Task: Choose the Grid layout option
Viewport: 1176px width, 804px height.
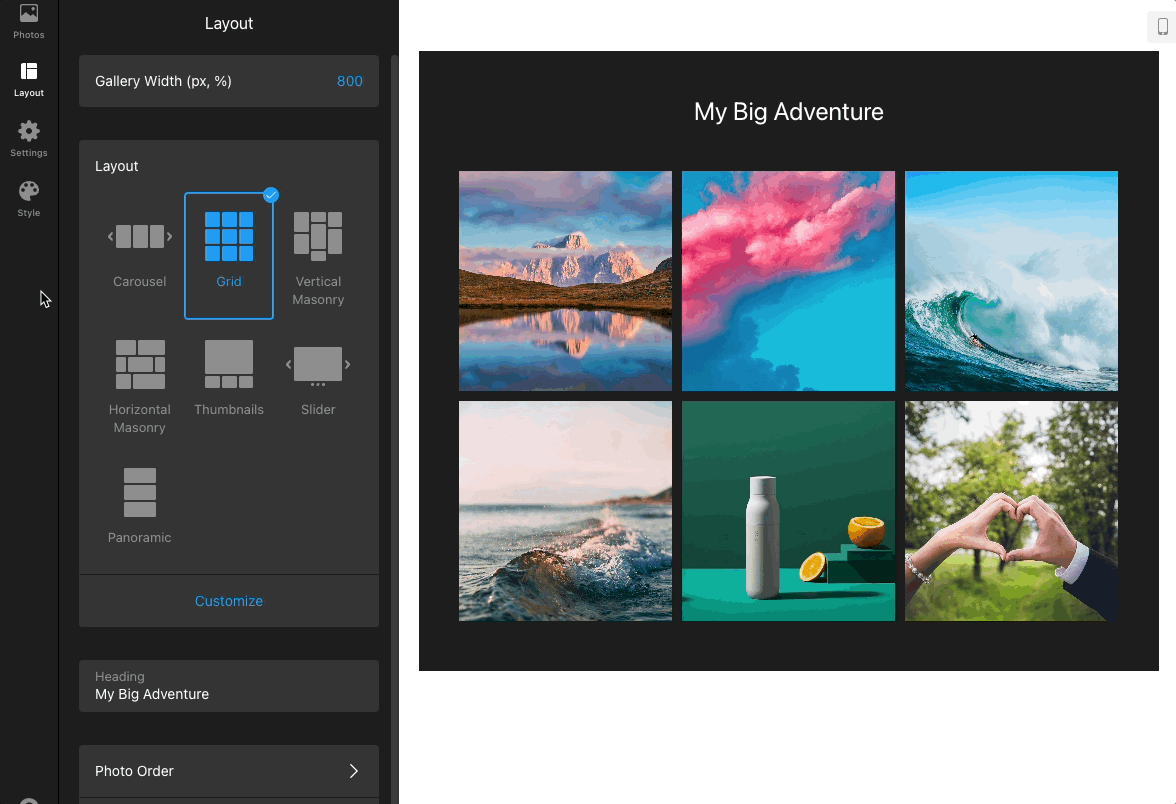Action: [x=229, y=256]
